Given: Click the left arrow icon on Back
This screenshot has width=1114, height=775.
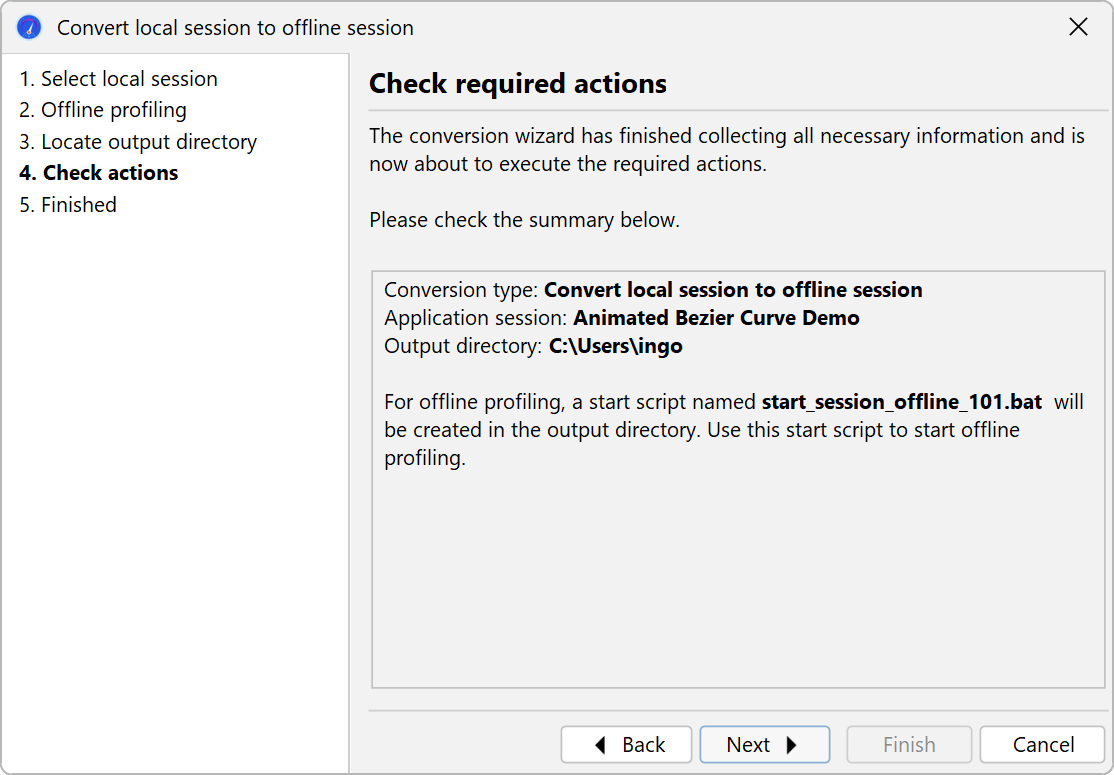Looking at the screenshot, I should 600,745.
